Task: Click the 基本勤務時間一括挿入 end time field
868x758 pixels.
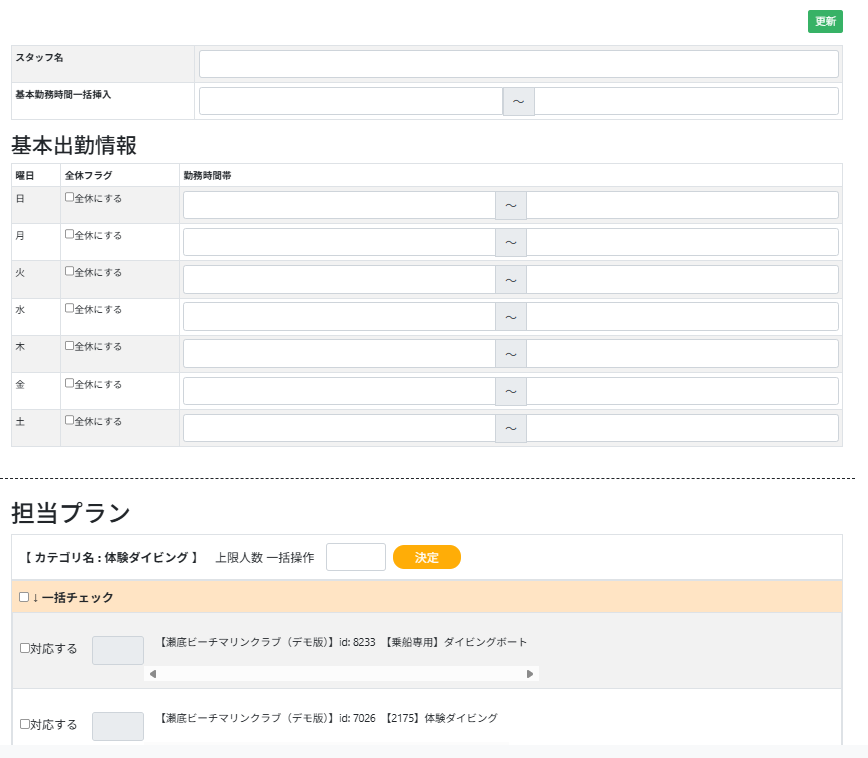Action: (x=686, y=101)
